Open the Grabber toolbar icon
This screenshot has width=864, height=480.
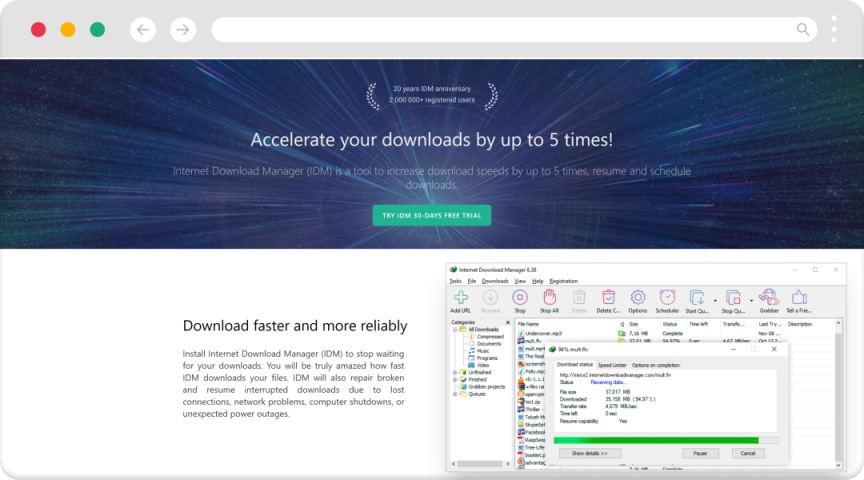769,301
